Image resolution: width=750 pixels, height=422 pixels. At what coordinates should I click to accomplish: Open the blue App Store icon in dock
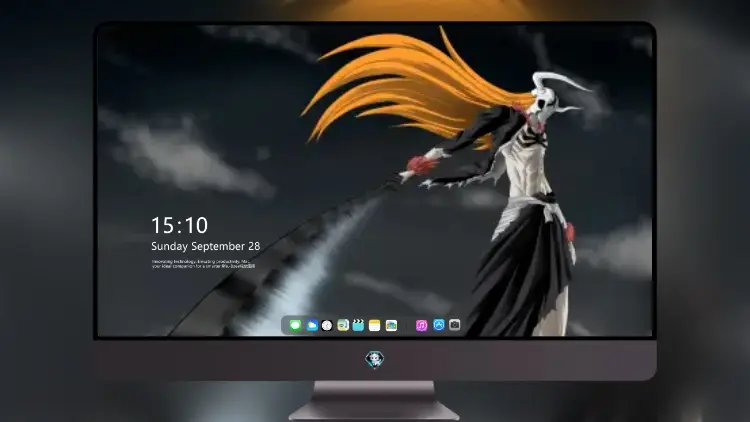pyautogui.click(x=439, y=325)
